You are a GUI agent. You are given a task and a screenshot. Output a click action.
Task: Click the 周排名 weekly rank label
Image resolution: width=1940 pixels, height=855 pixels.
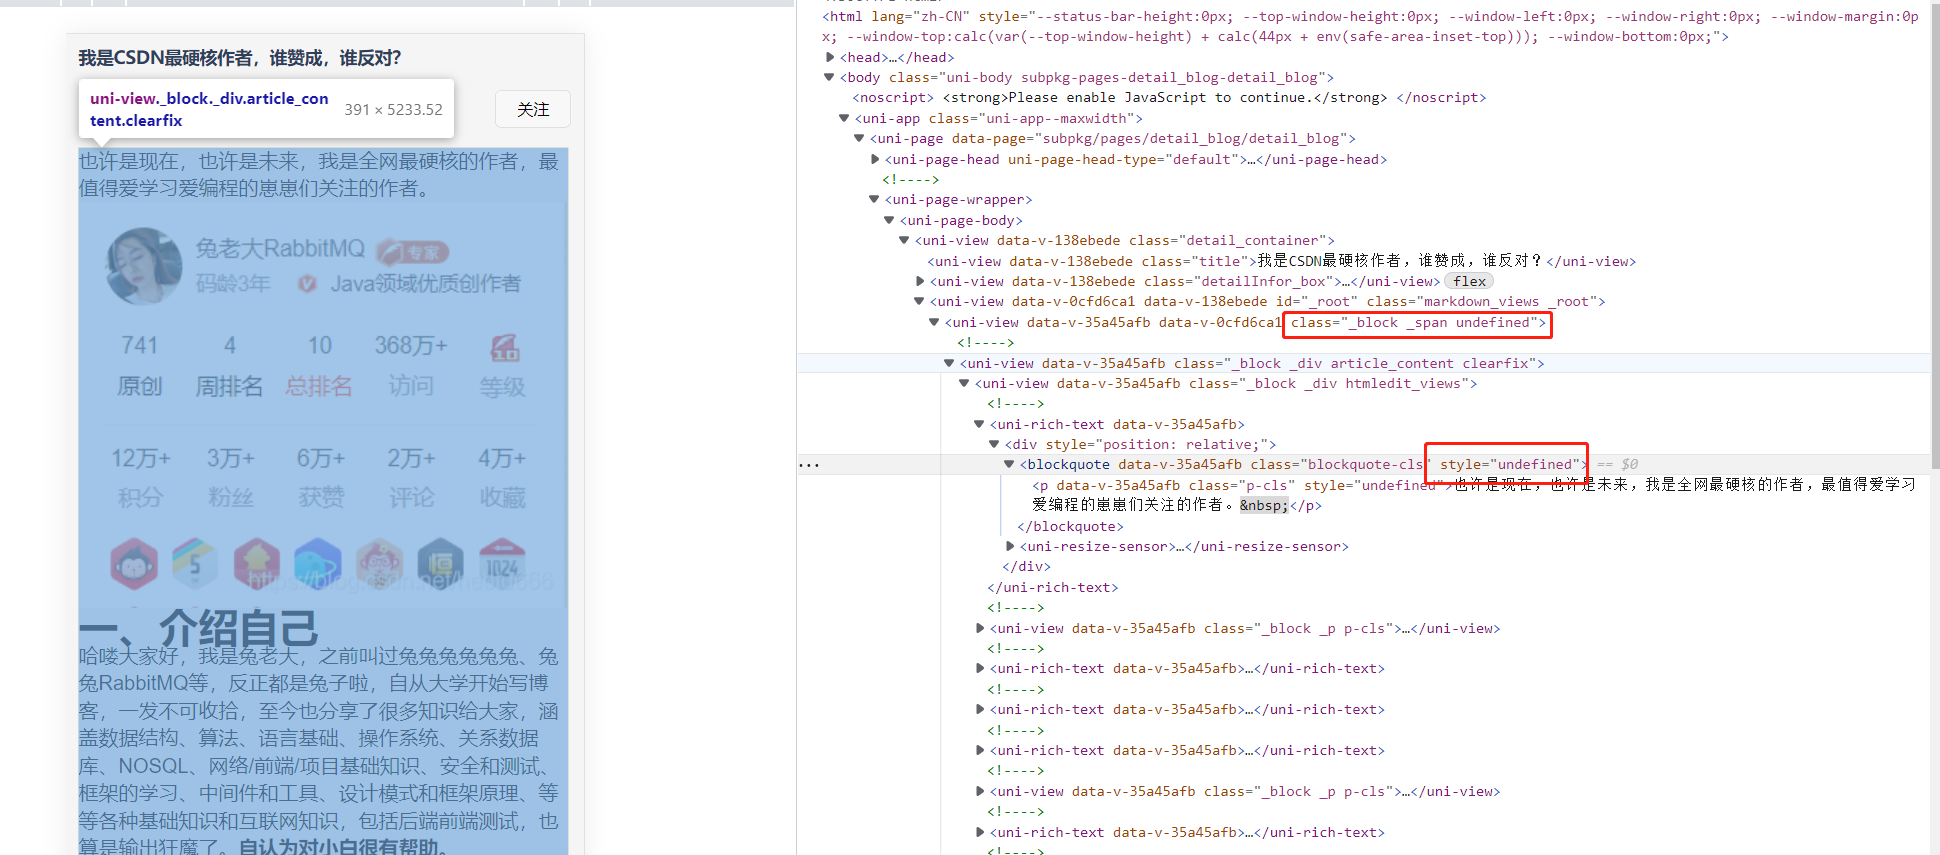229,386
